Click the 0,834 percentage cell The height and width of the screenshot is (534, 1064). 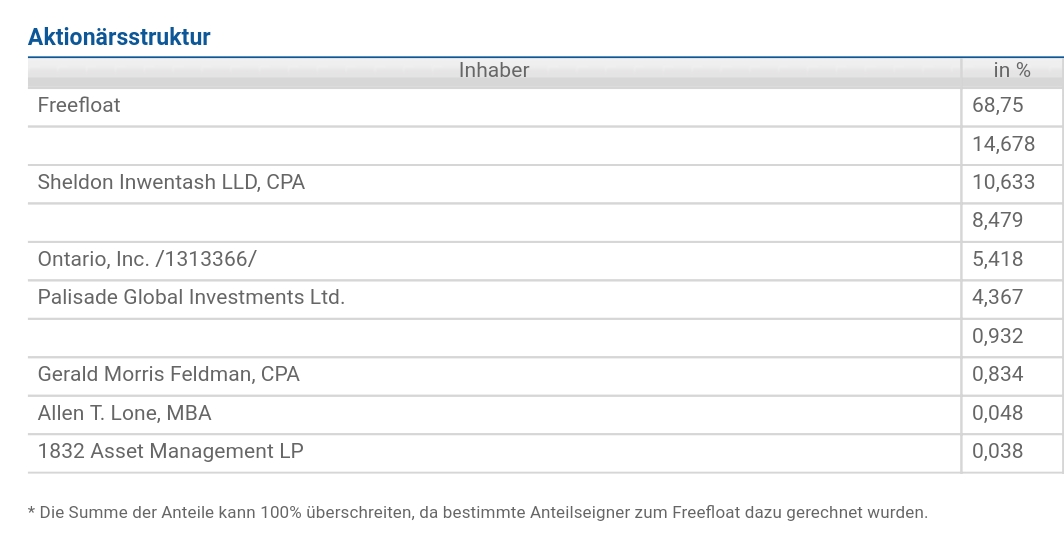tap(998, 374)
